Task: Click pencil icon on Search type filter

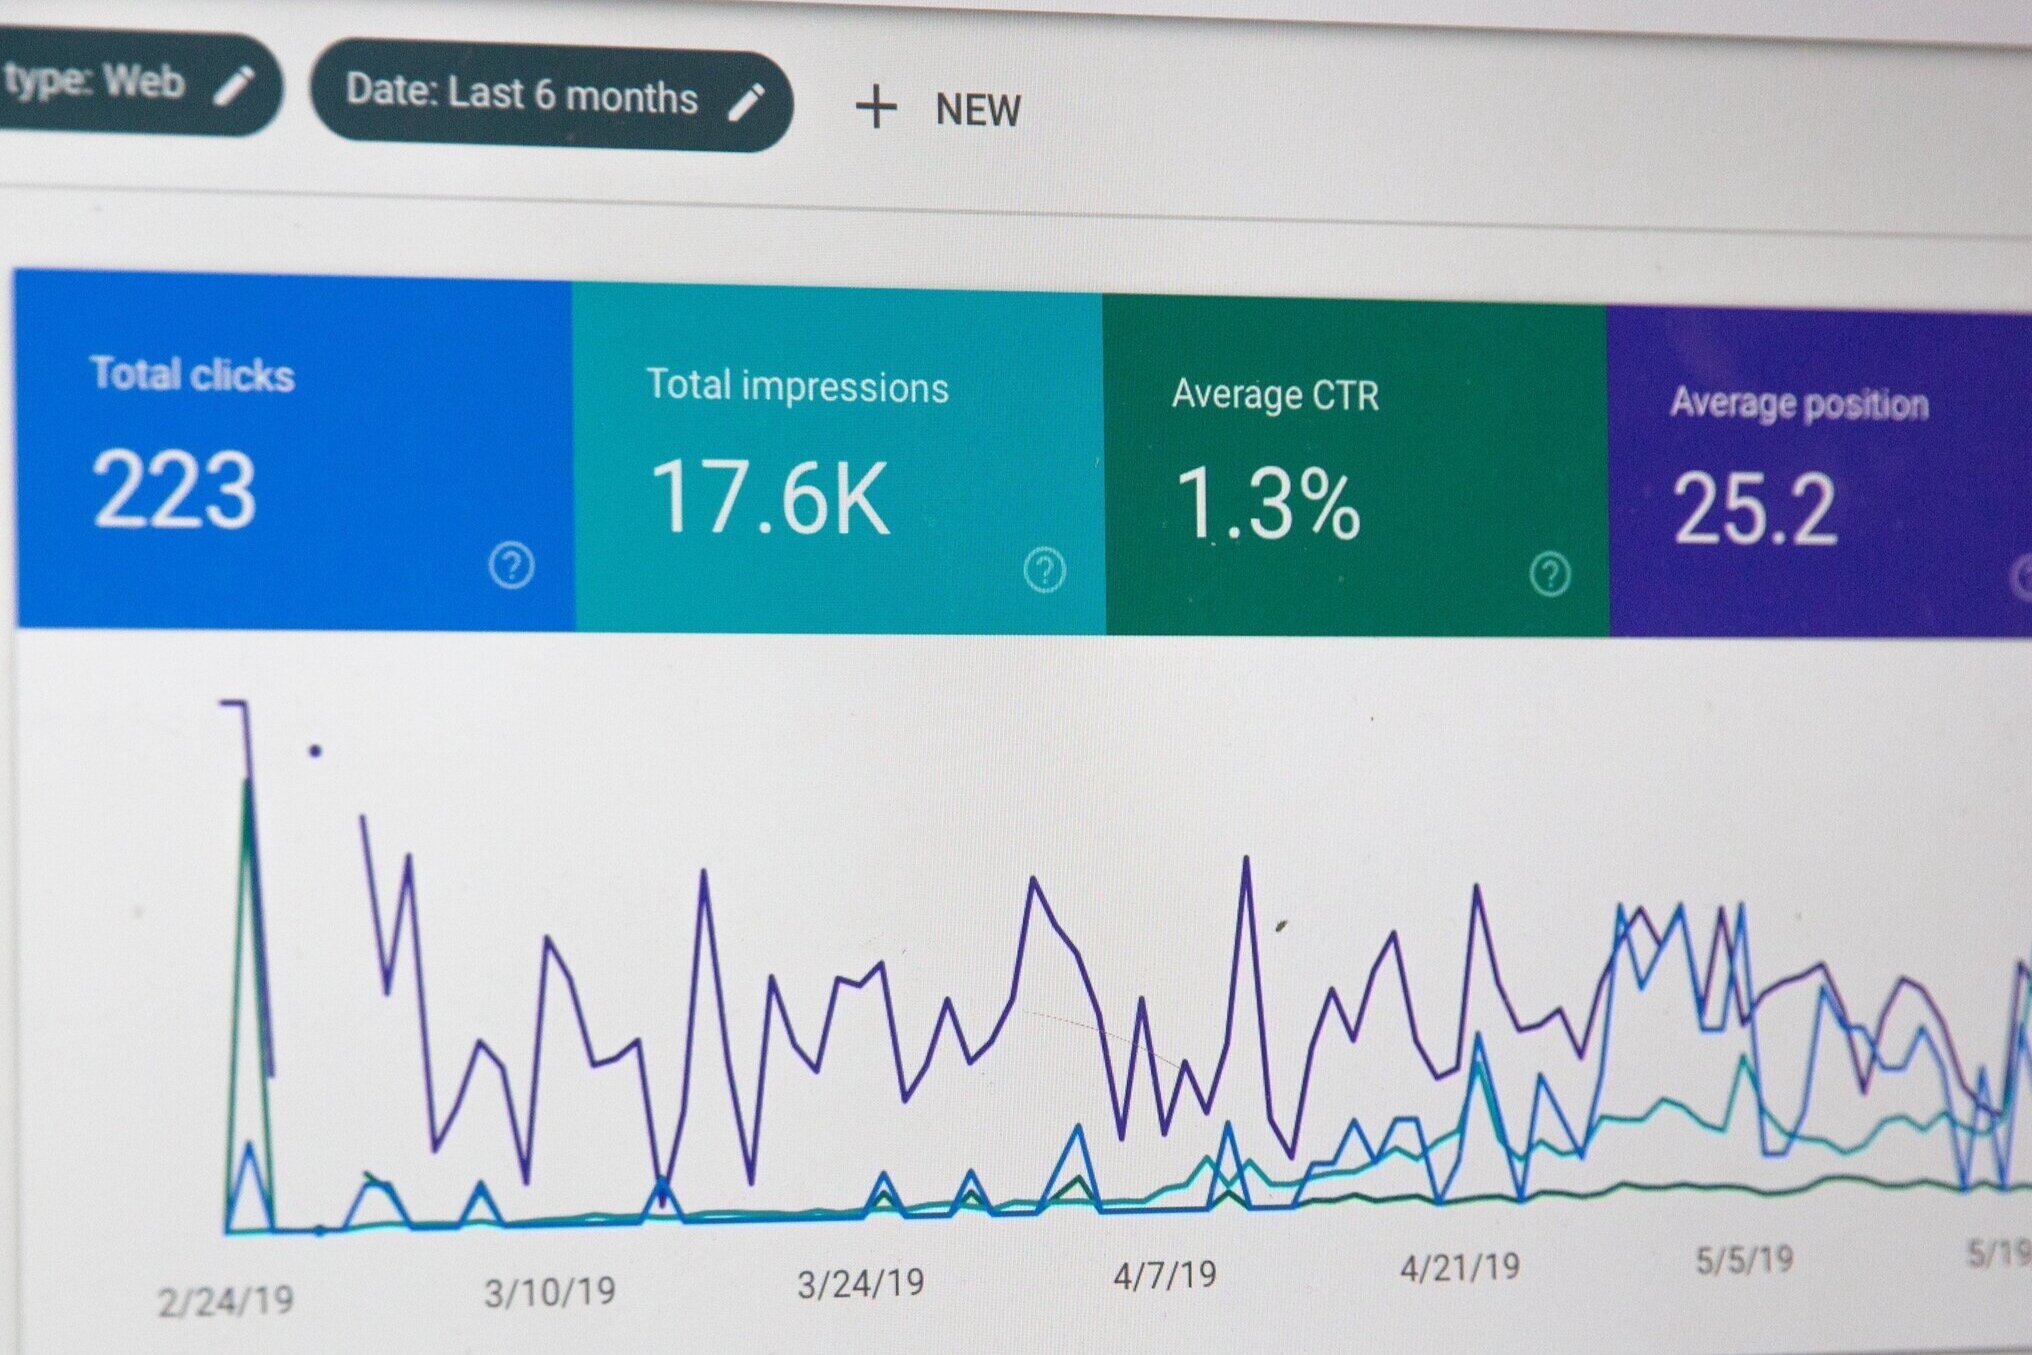Action: coord(234,86)
